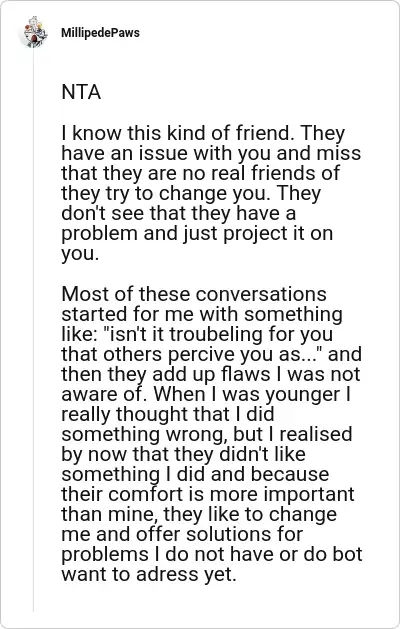Click the line "than mine, they like to change"
The width and height of the screenshot is (400, 629).
click(199, 514)
